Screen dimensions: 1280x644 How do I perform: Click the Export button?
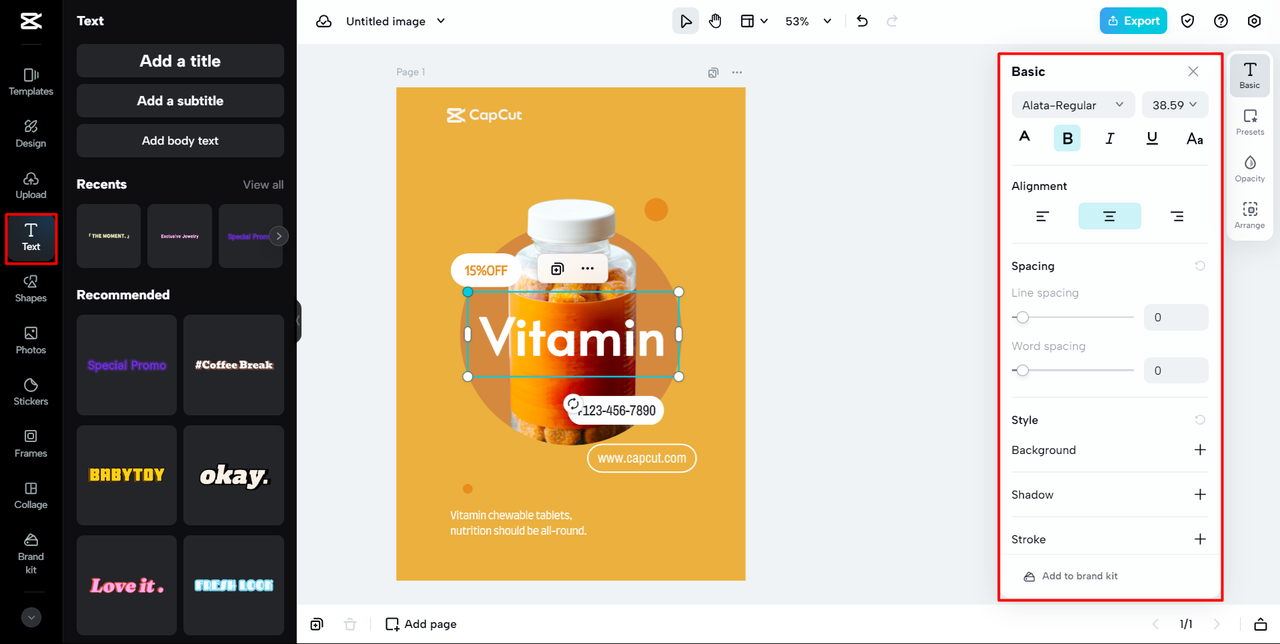click(x=1133, y=21)
